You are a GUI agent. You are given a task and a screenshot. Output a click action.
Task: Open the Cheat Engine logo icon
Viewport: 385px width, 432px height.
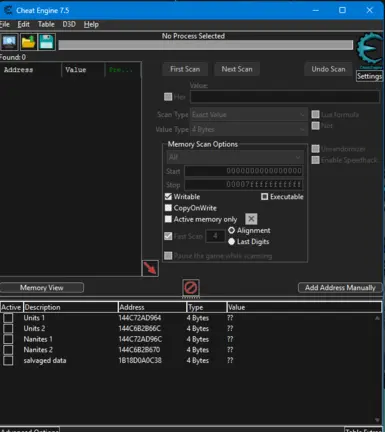370,49
